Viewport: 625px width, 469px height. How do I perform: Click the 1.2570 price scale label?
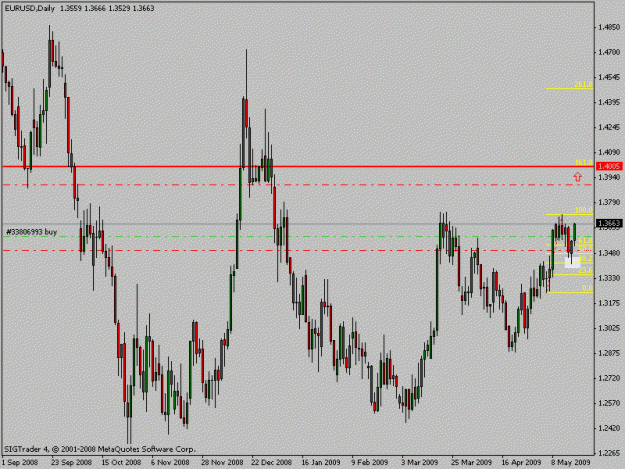609,403
